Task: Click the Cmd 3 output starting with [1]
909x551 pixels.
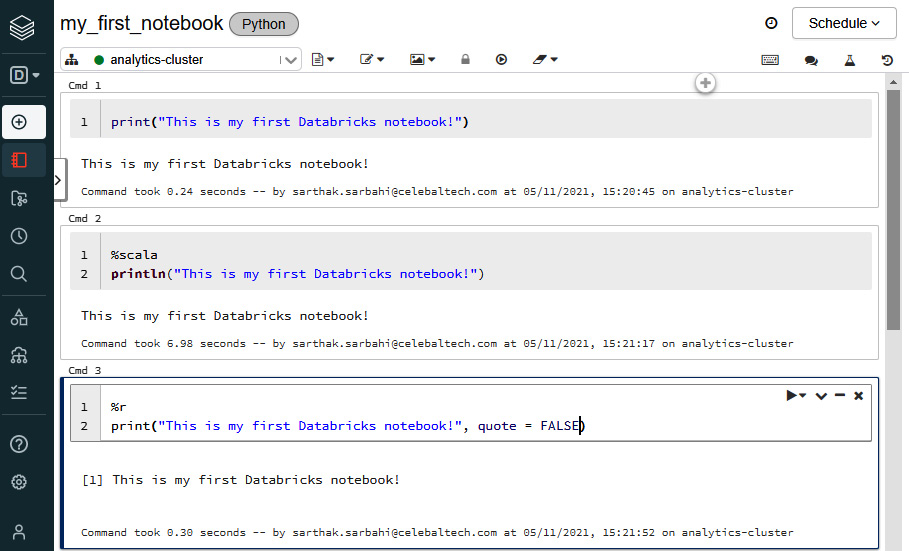Action: pyautogui.click(x=241, y=480)
